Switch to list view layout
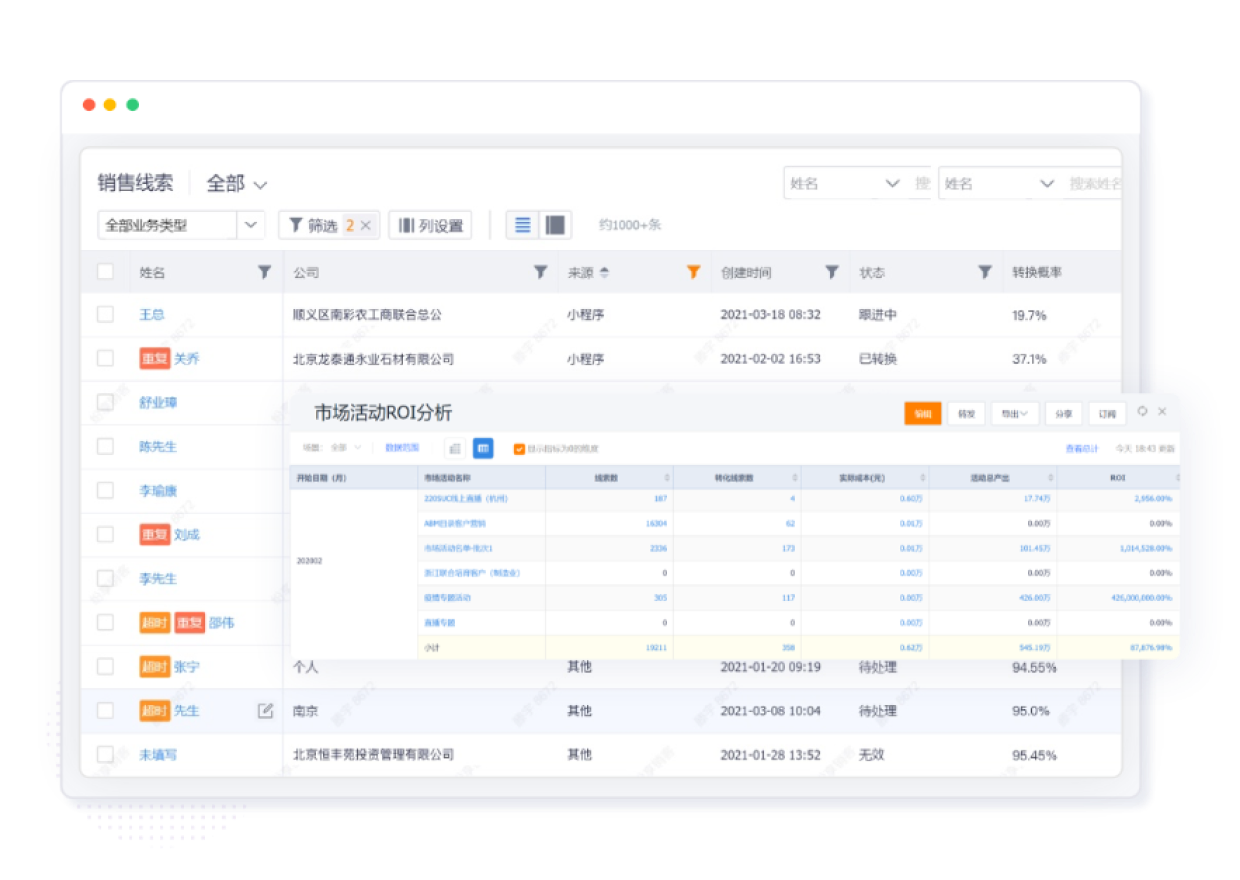 tap(521, 224)
